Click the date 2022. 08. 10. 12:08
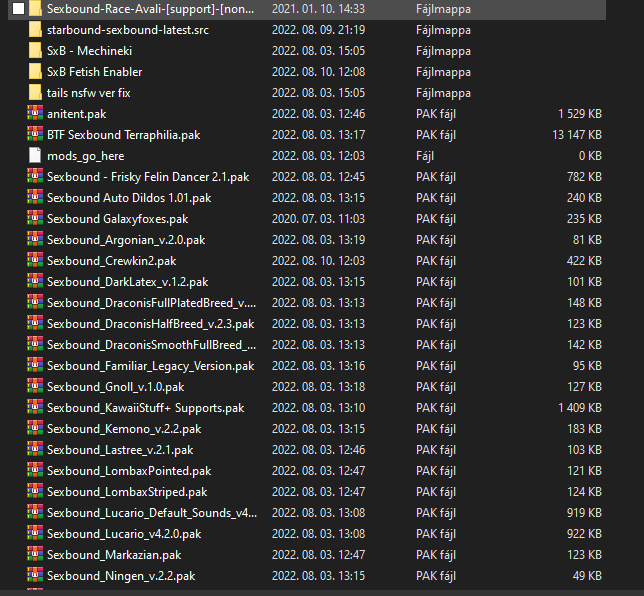Viewport: 644px width, 596px height. click(x=318, y=71)
